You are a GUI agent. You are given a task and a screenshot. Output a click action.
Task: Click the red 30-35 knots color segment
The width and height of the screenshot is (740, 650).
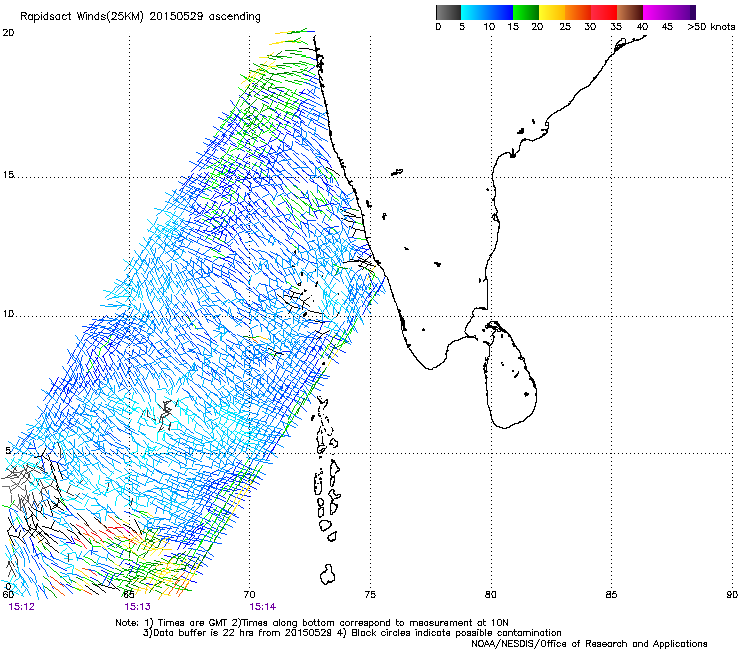604,12
